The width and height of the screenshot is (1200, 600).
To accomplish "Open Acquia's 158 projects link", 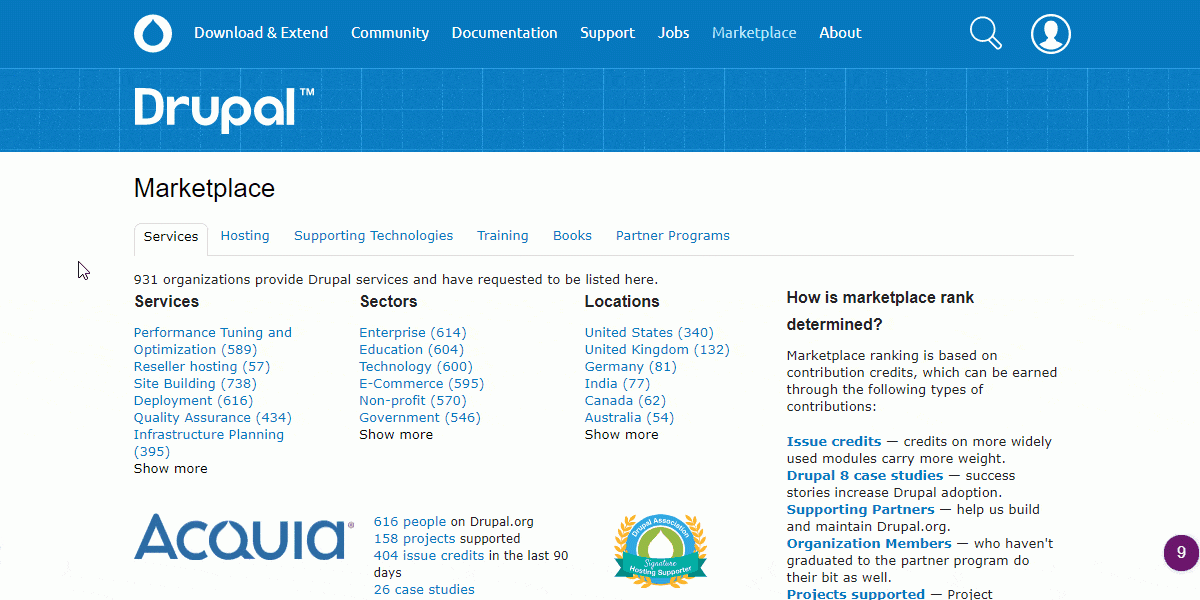I will coord(415,539).
